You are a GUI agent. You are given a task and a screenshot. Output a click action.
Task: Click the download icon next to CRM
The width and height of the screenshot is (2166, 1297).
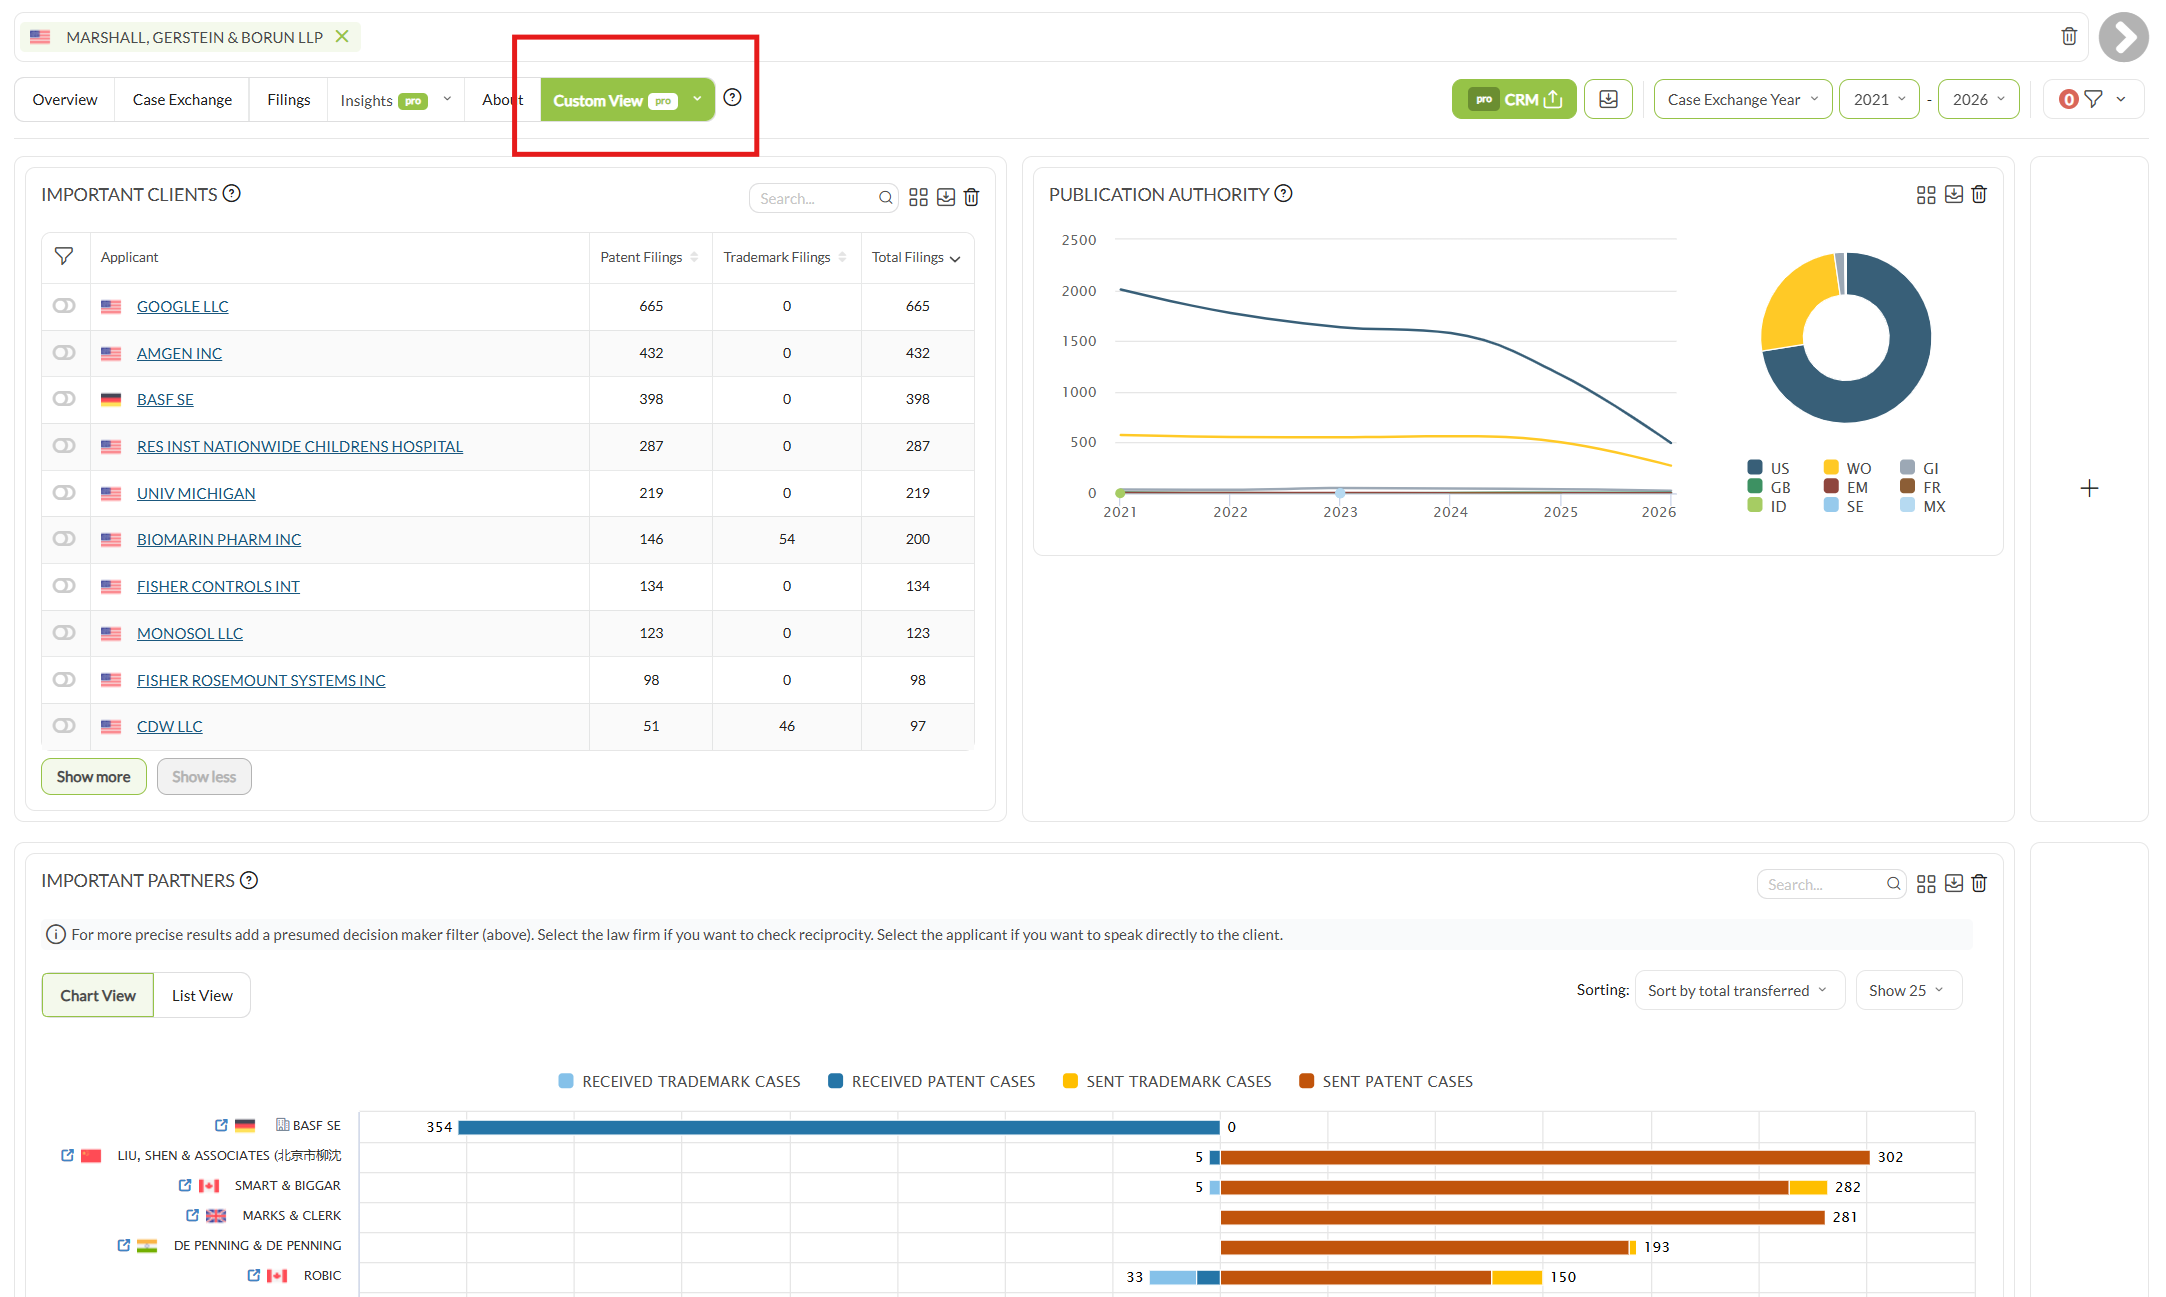coord(1608,99)
